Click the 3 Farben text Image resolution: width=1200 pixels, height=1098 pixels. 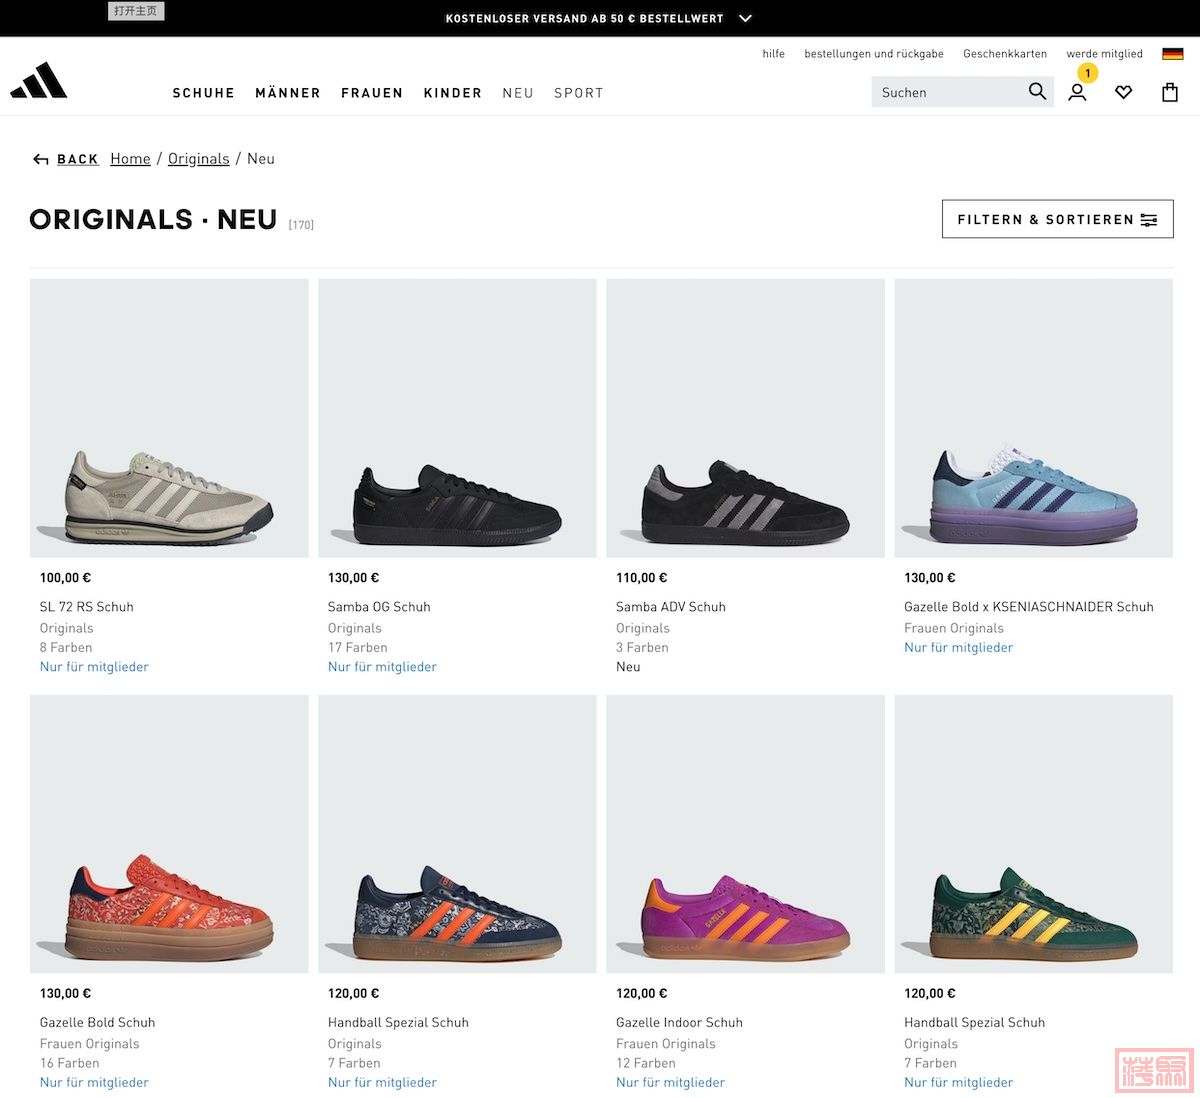pyautogui.click(x=643, y=648)
